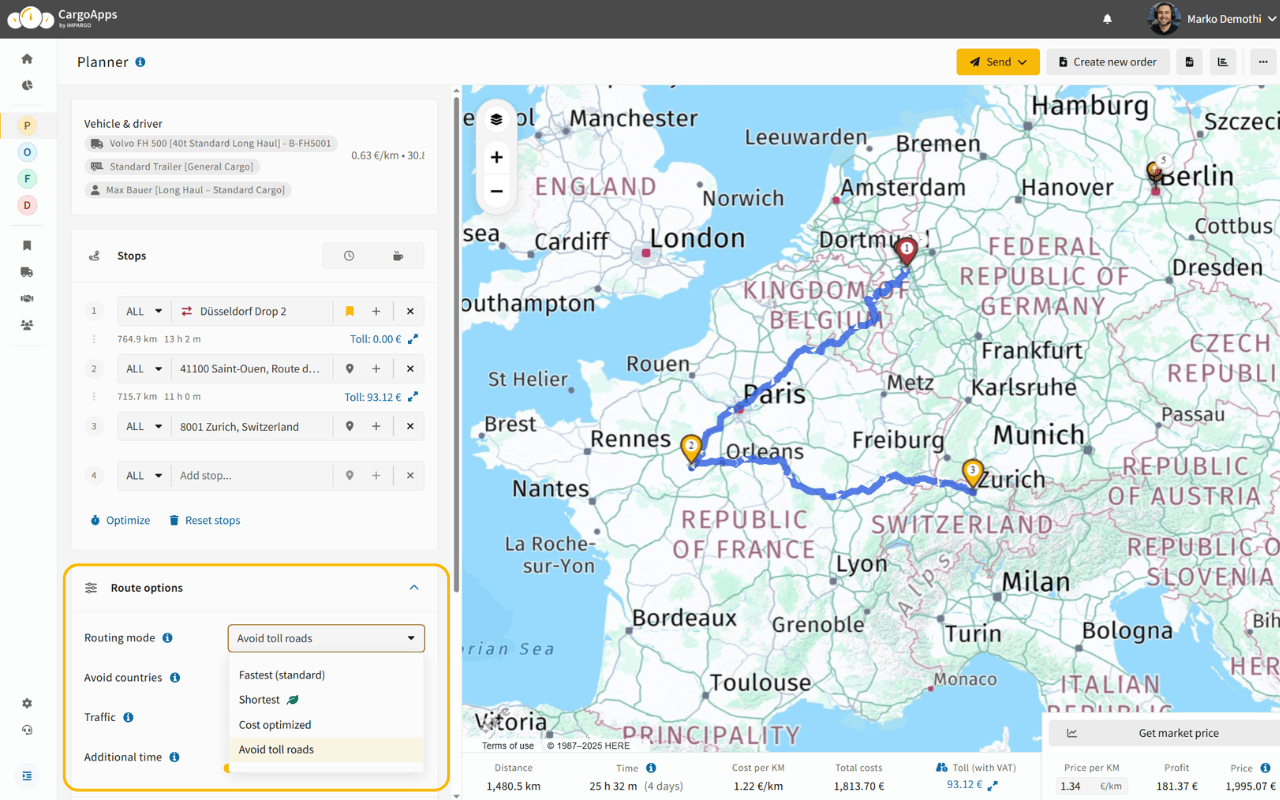Click the Add stop input field

pyautogui.click(x=253, y=476)
